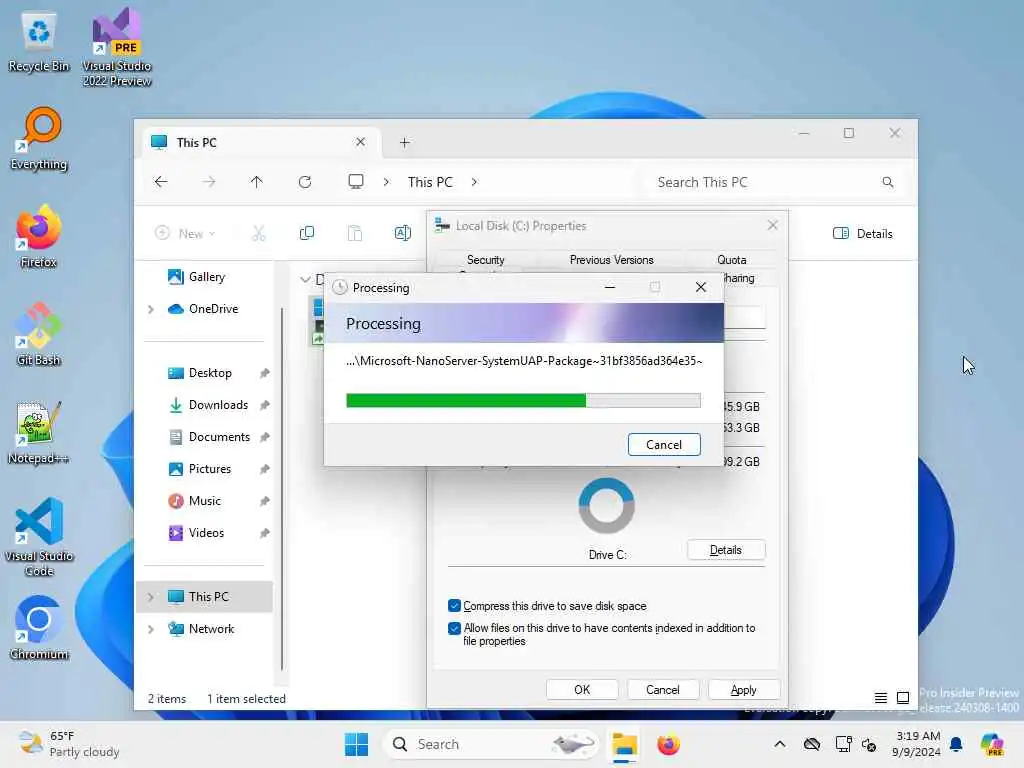Open the New dropdown menu
The width and height of the screenshot is (1024, 768).
coord(186,233)
